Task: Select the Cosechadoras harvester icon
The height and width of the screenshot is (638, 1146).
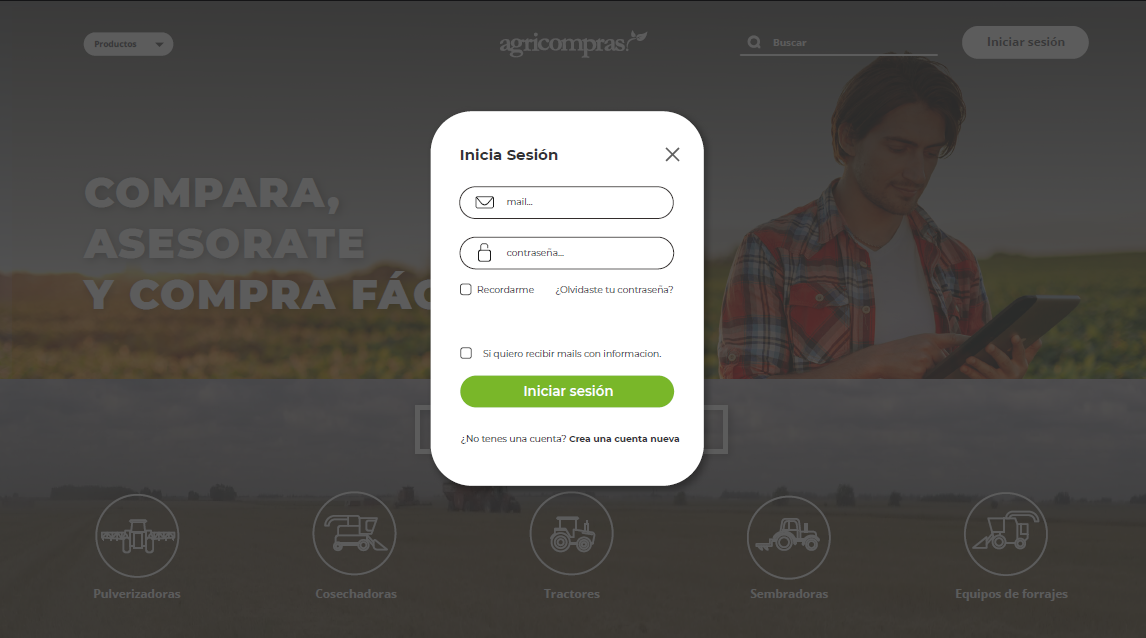Action: 354,533
